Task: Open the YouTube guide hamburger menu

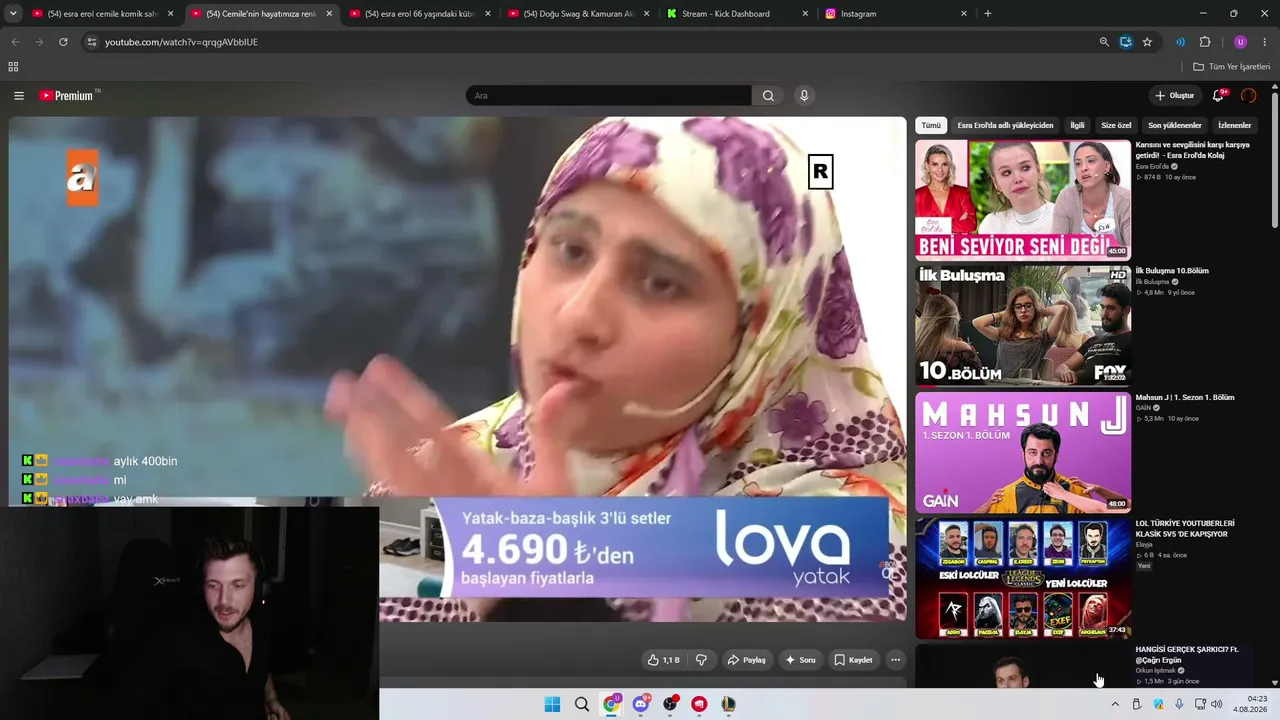Action: tap(19, 96)
